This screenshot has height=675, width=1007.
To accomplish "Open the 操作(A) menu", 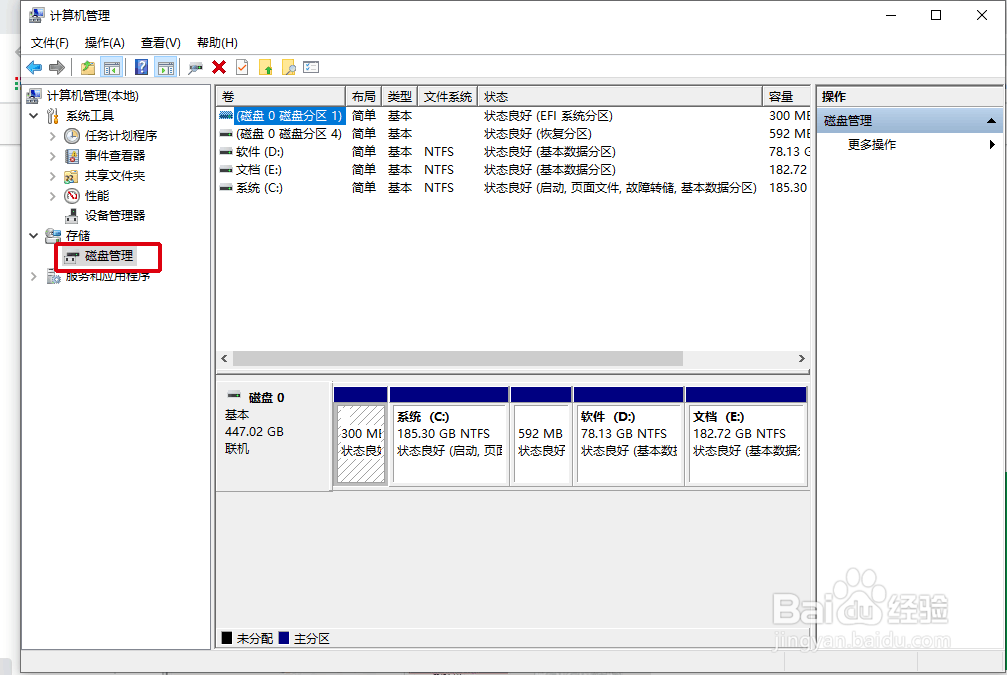I will point(104,42).
